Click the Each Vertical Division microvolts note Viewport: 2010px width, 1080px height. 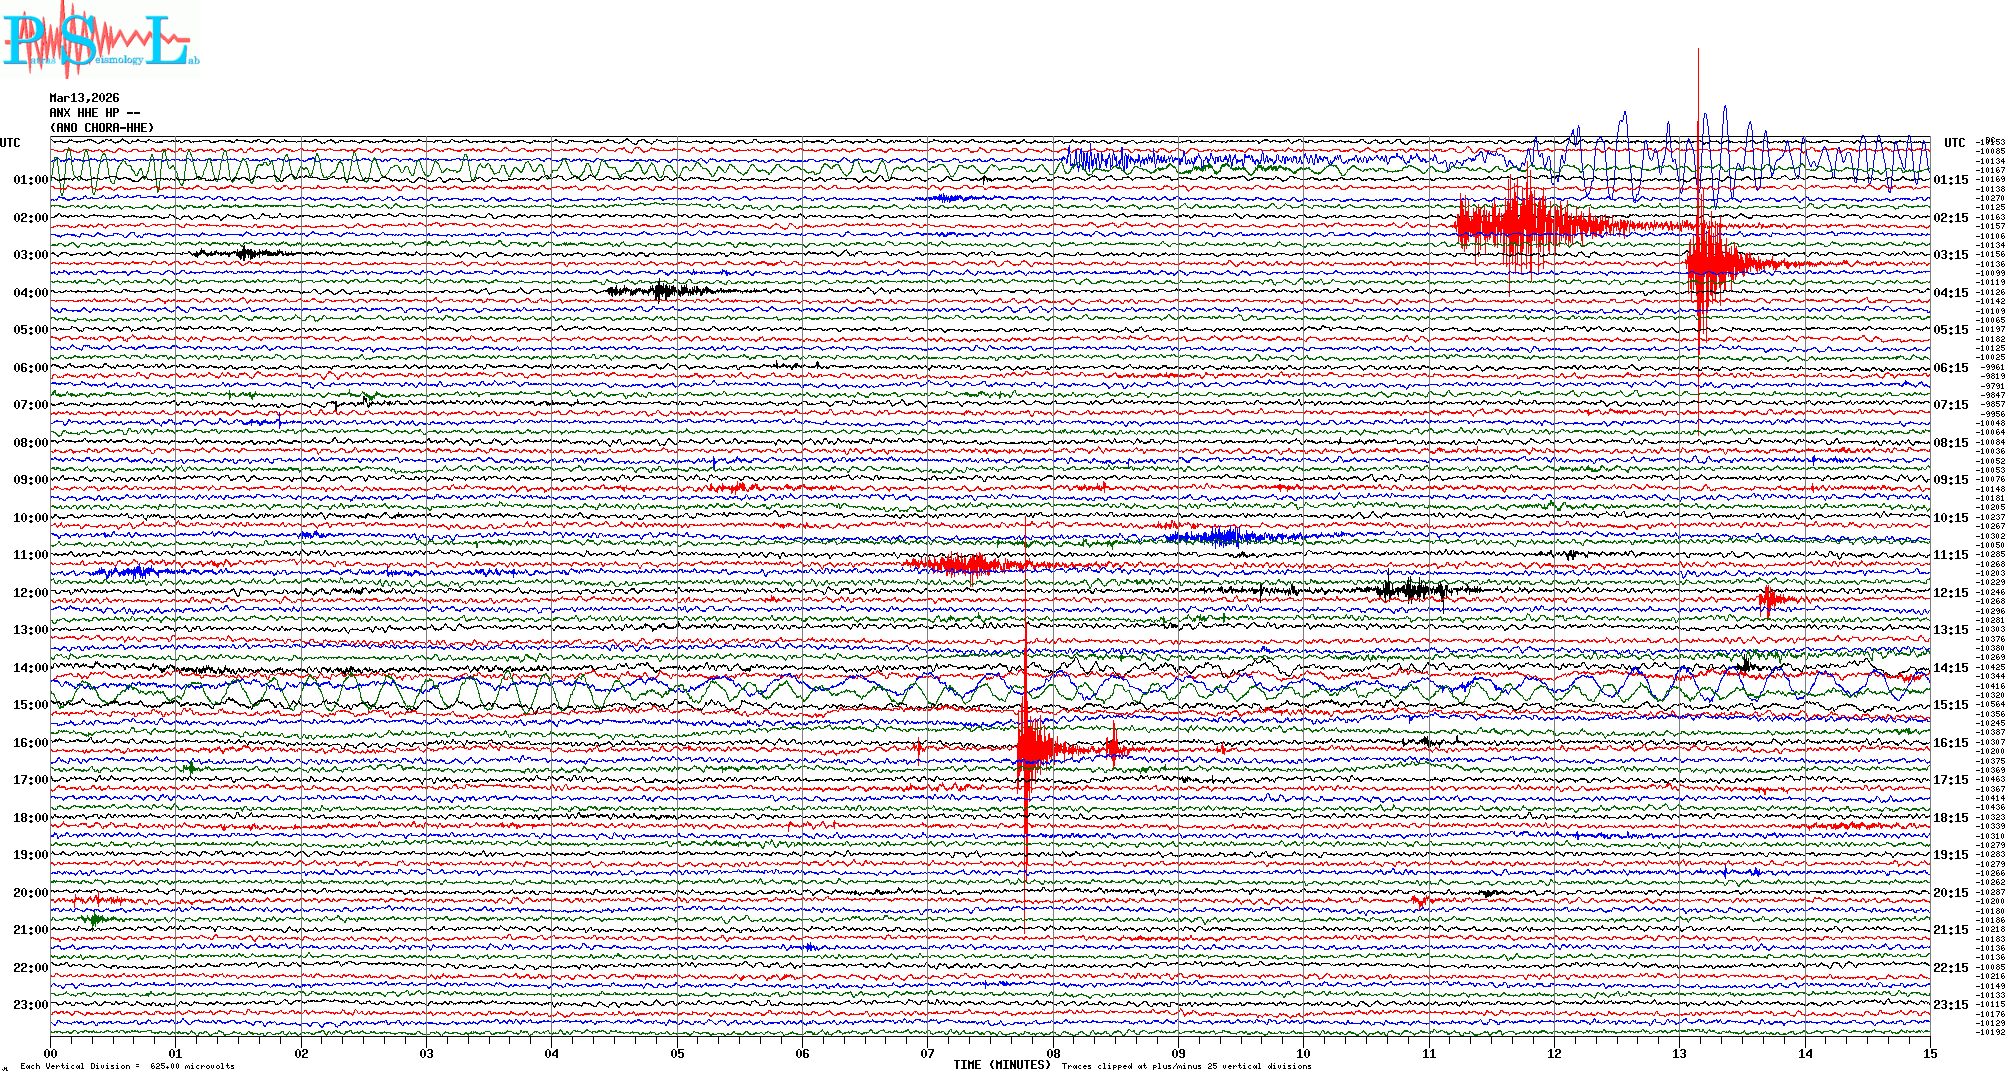click(127, 1066)
